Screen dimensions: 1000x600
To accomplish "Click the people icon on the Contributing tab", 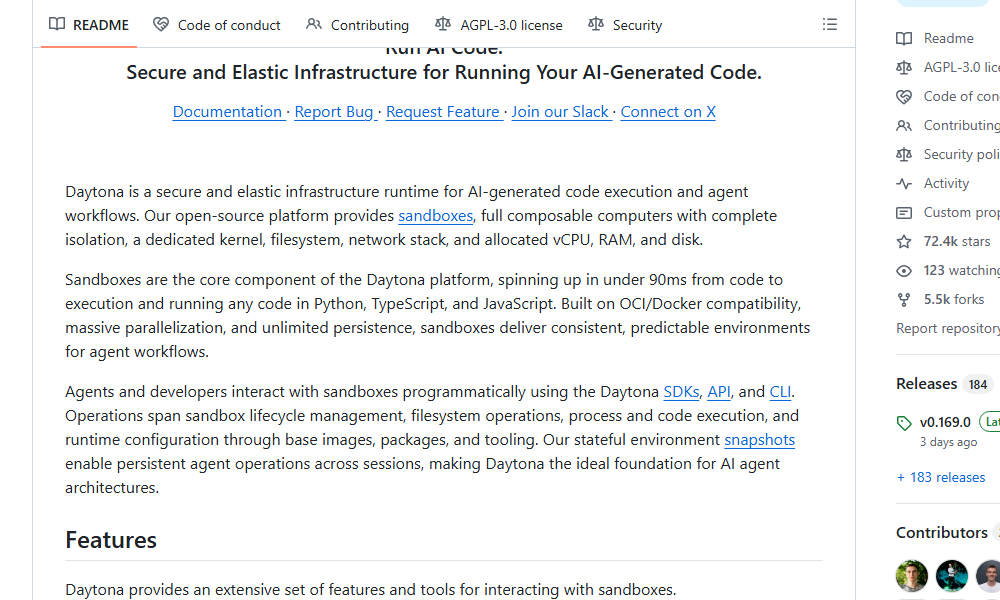I will point(314,24).
